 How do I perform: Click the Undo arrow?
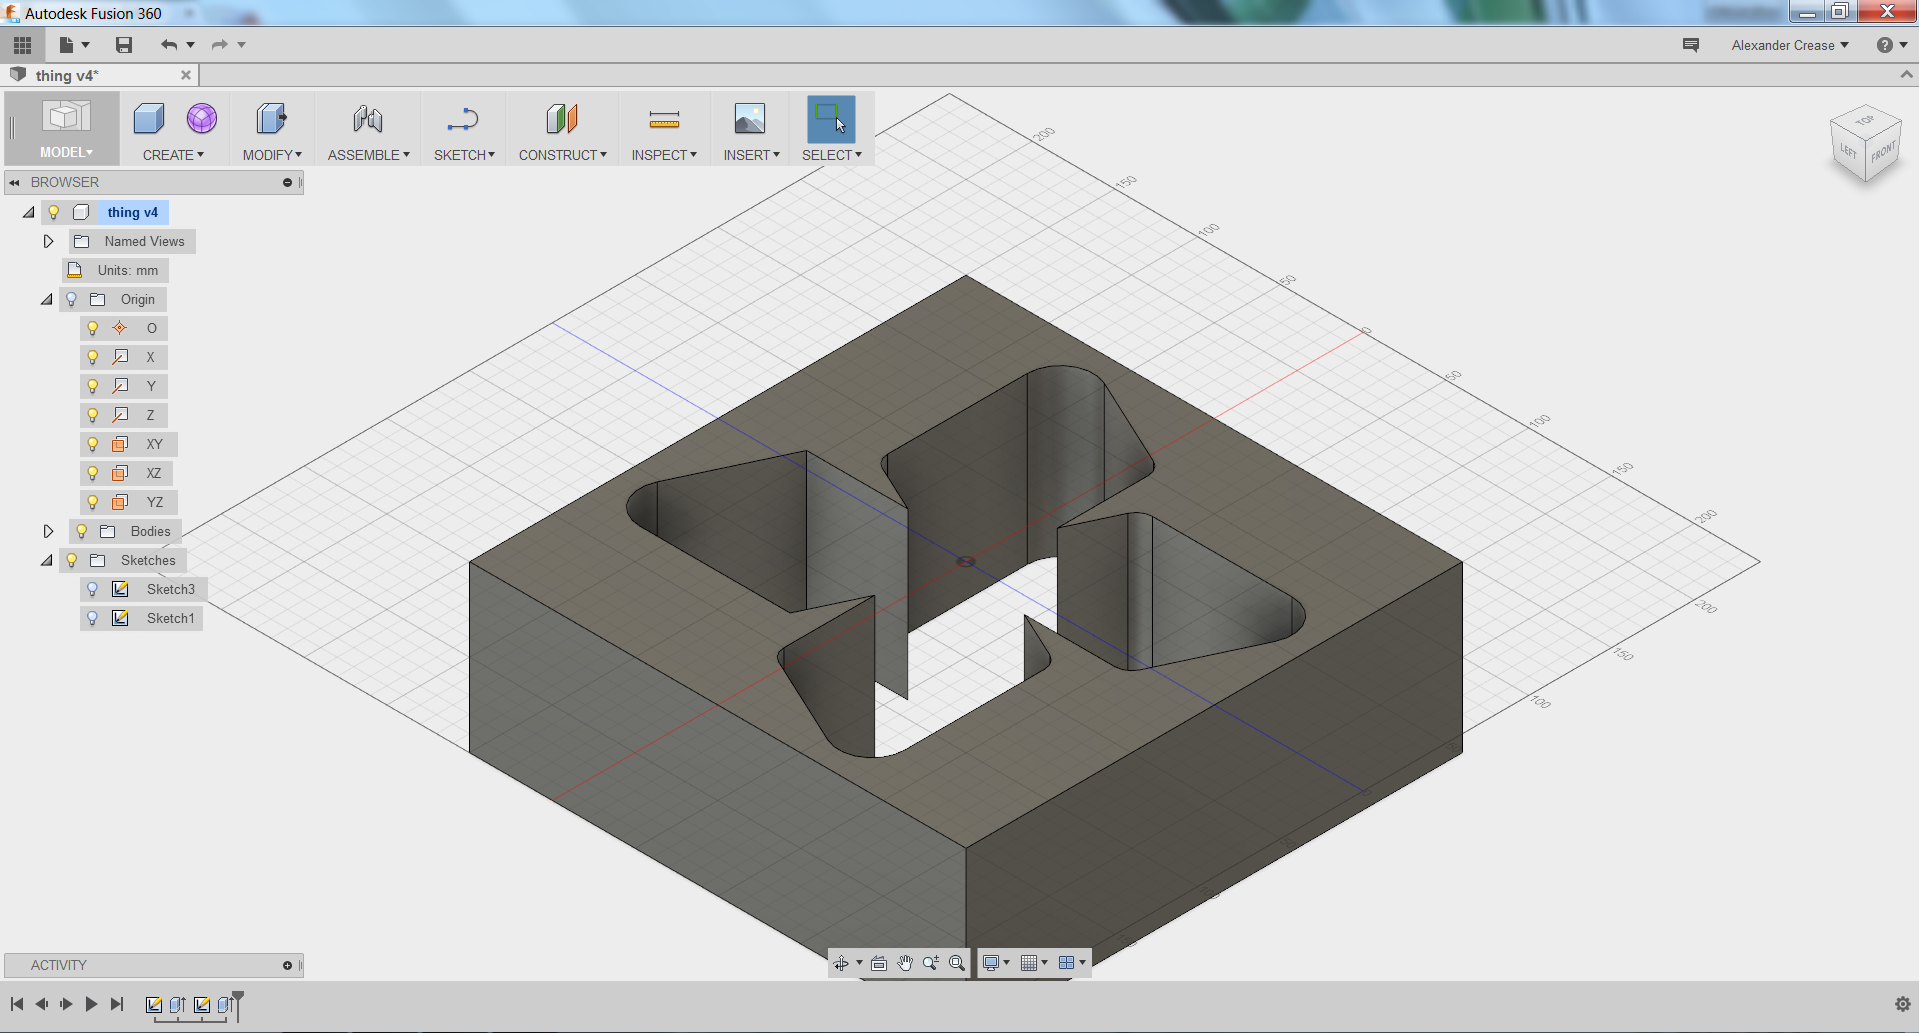click(x=168, y=44)
